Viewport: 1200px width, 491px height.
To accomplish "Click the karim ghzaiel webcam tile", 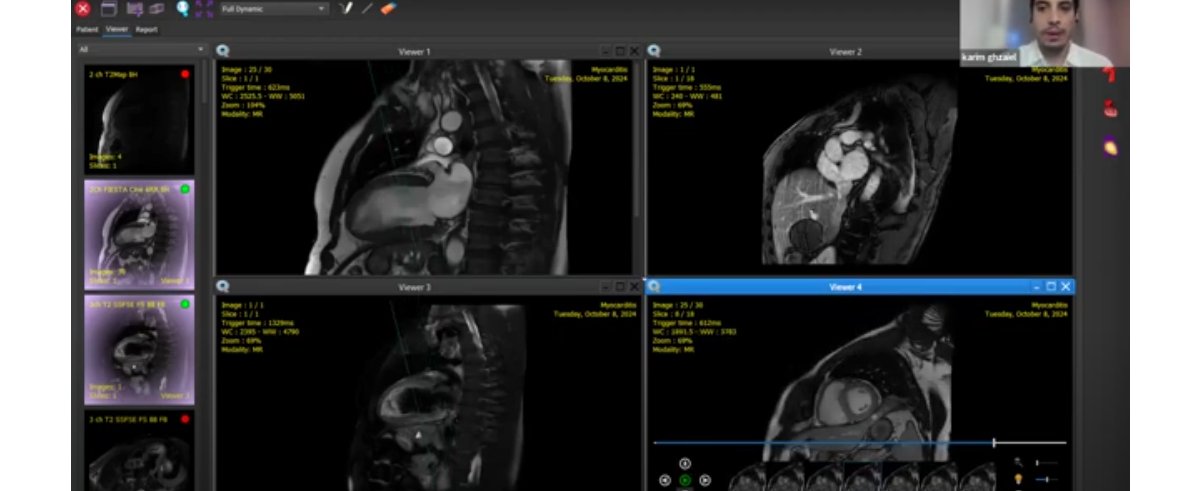I will coord(1044,33).
